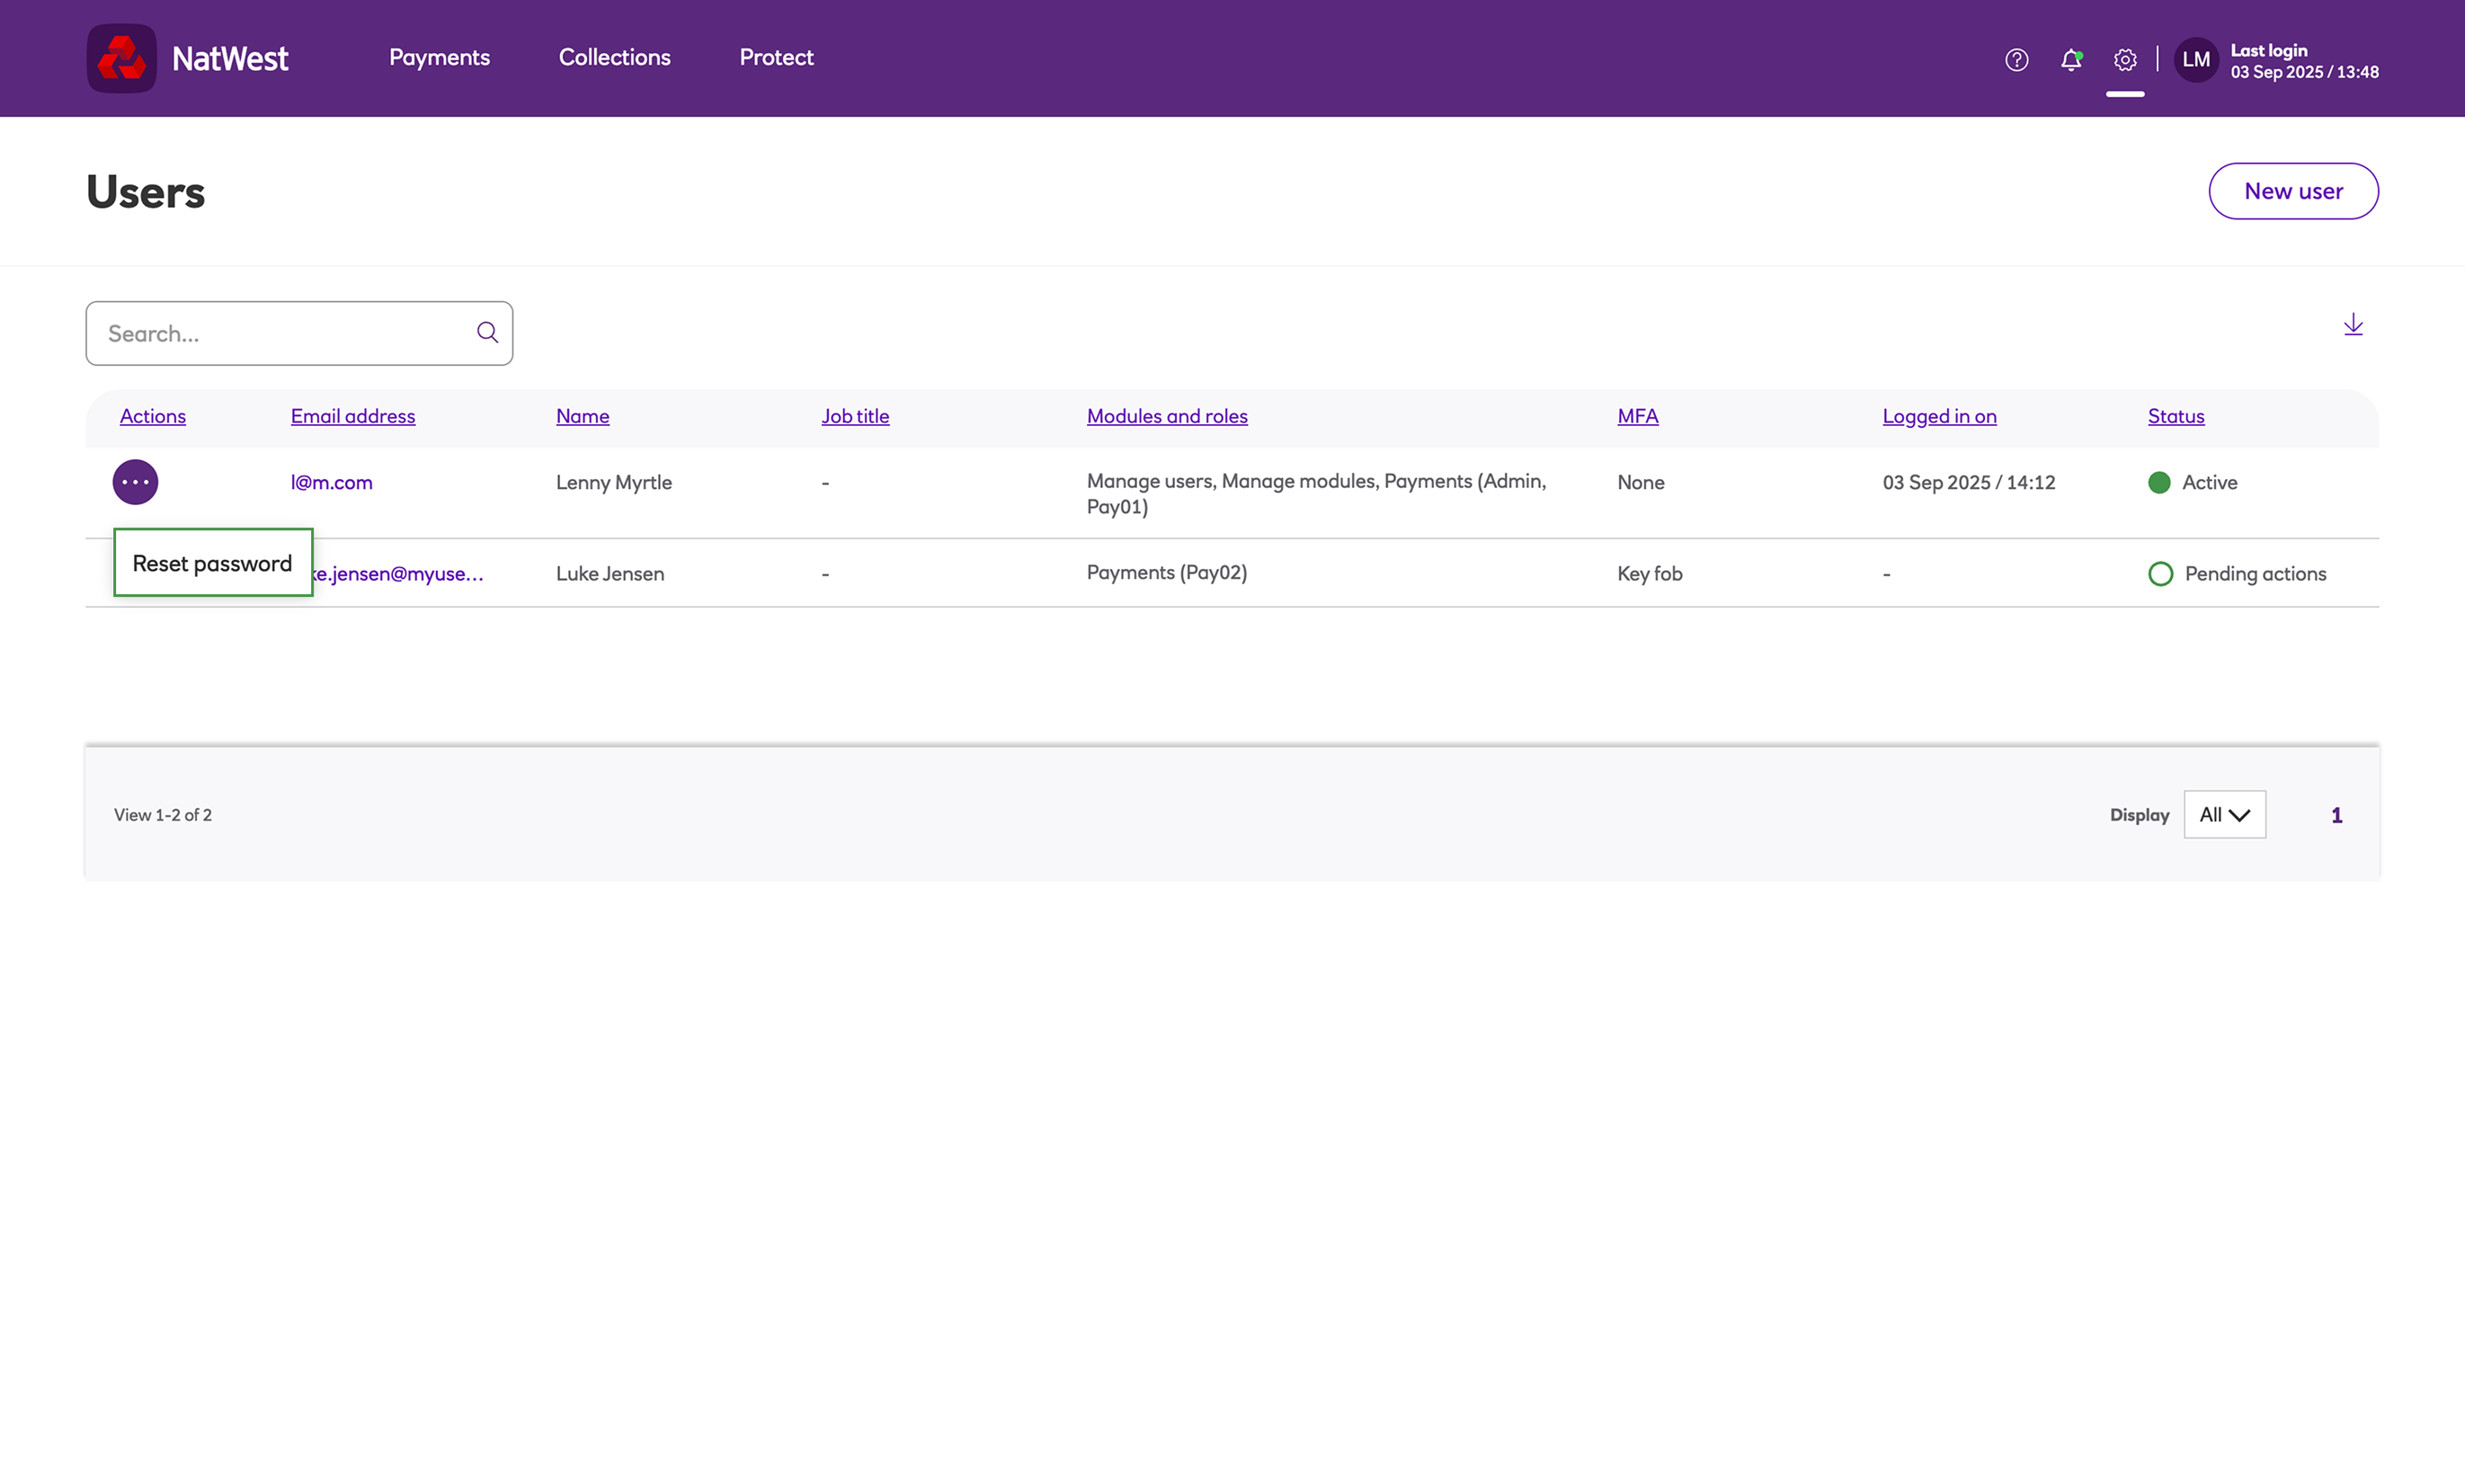Viewport: 2465px width, 1484px height.
Task: Open actions menu for Lenny Myrtle
Action: pos(135,482)
